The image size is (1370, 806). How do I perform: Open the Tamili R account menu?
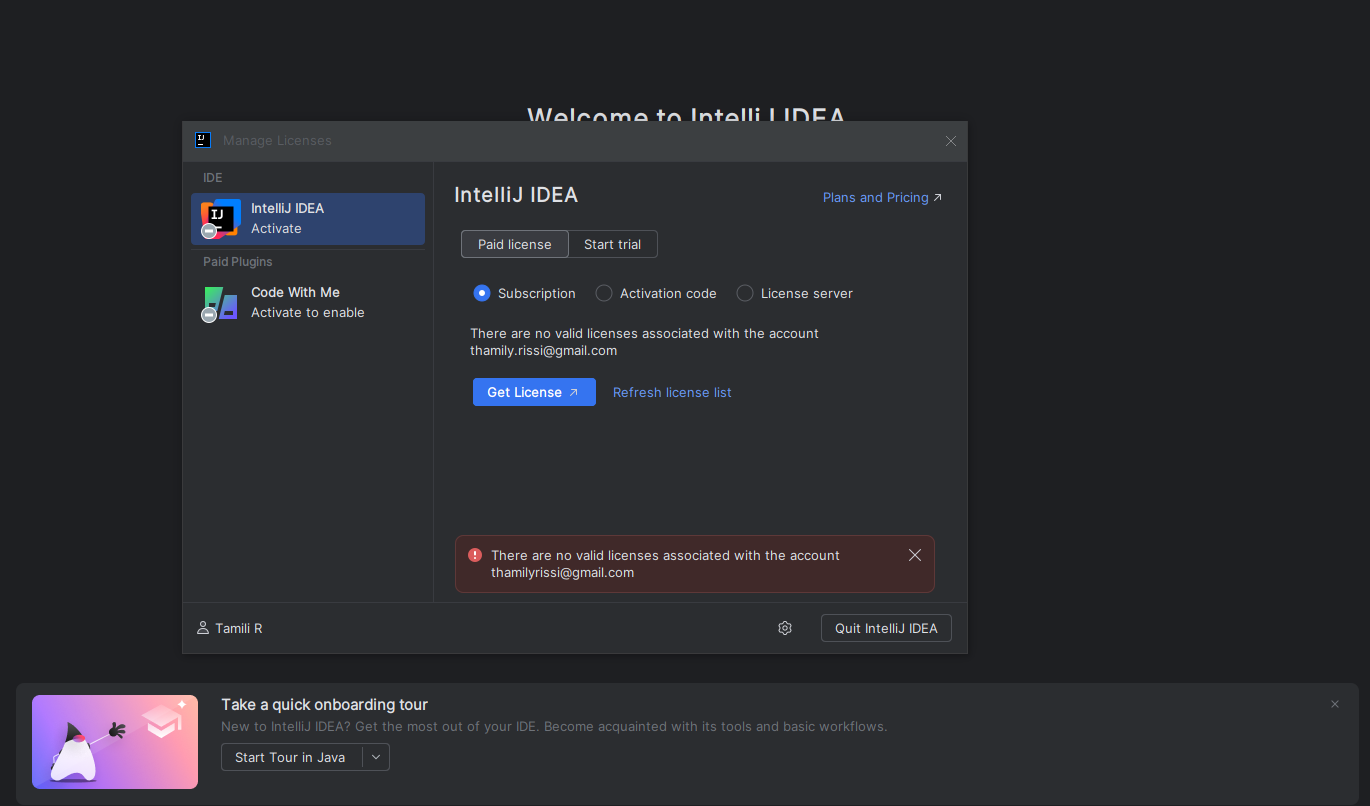tap(230, 628)
